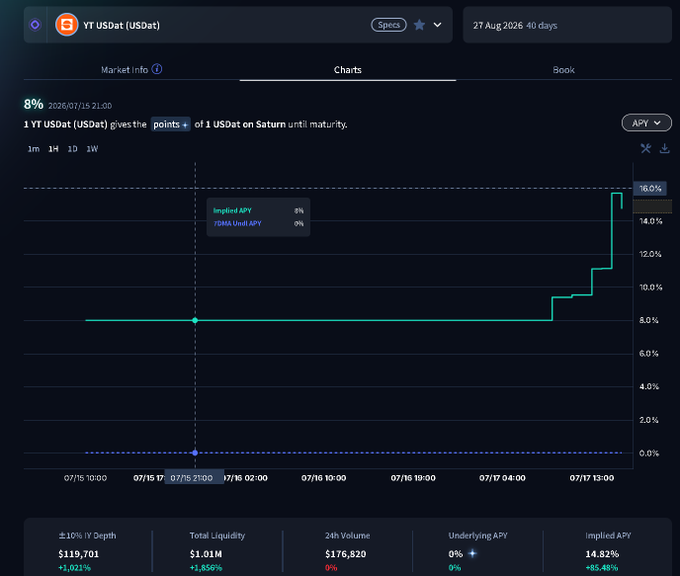The image size is (680, 576).
Task: Open the Book tab
Action: tap(563, 70)
